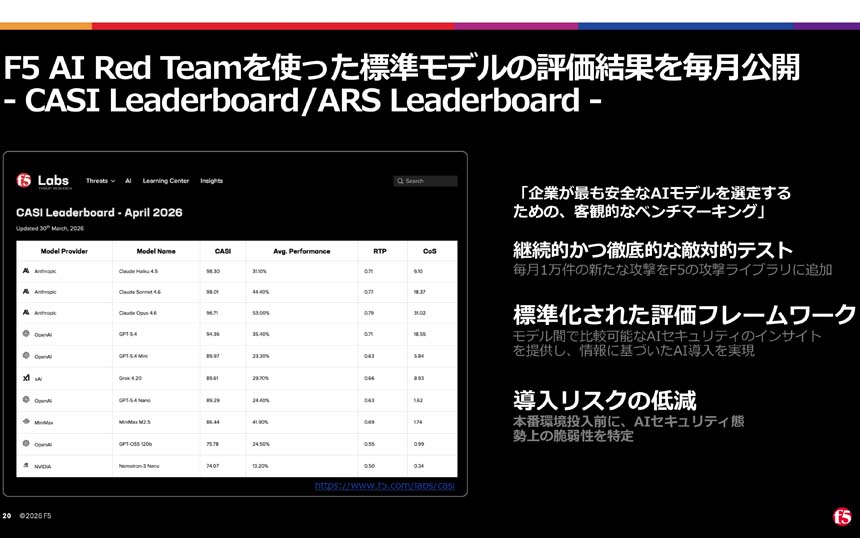Image resolution: width=860 pixels, height=538 pixels.
Task: Open the Learning Center menu
Action: tap(166, 181)
